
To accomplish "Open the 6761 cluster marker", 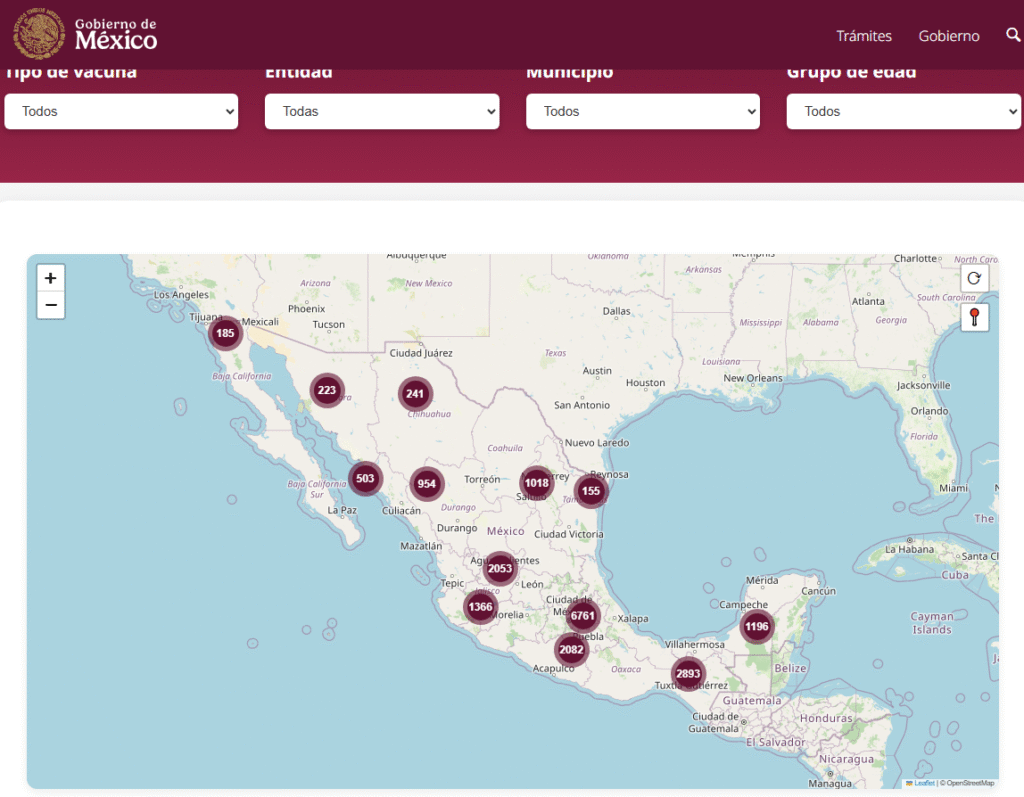I will (x=582, y=616).
